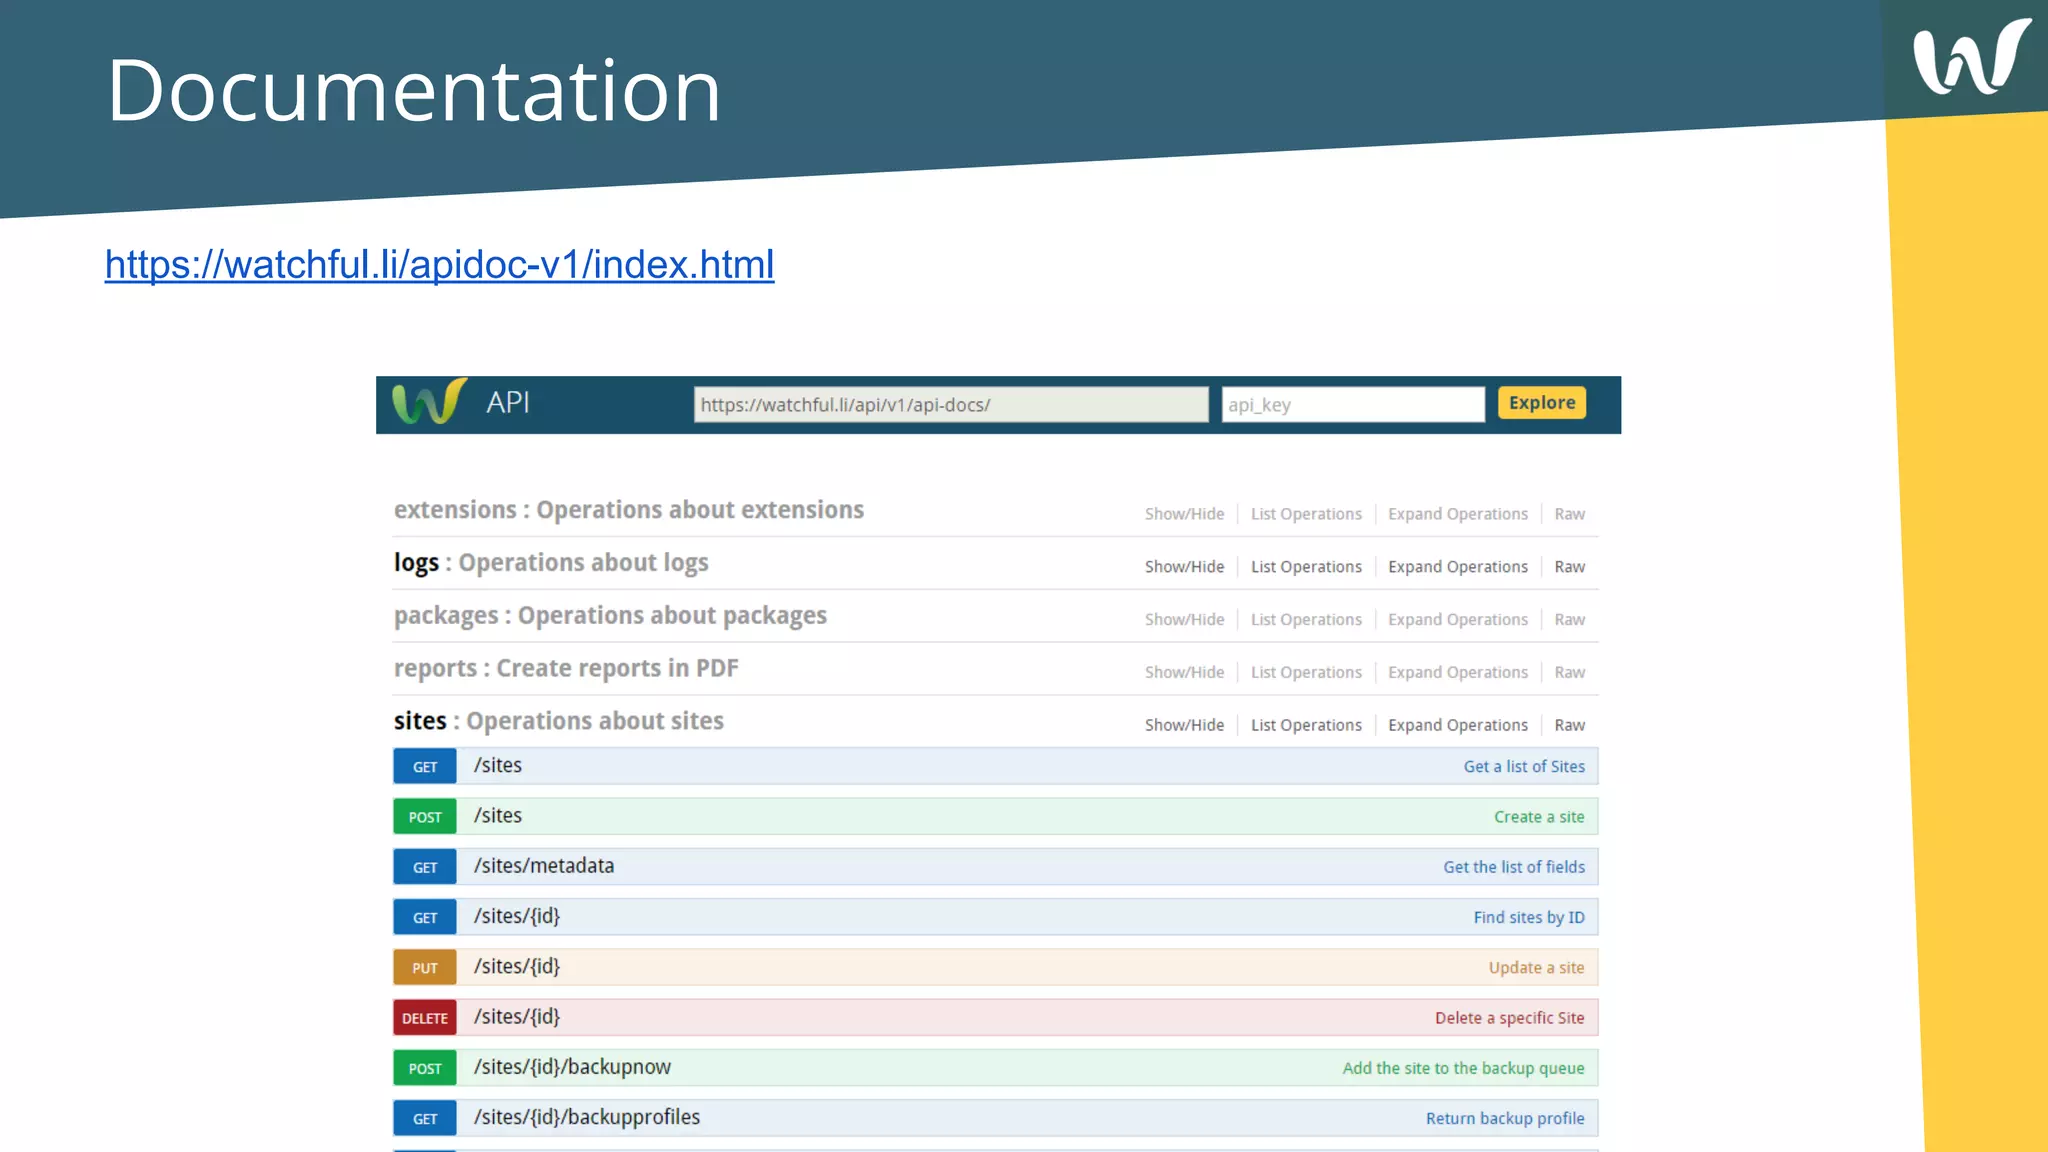Viewport: 2048px width, 1152px height.
Task: Open the /sites/metadata endpoint path
Action: pyautogui.click(x=544, y=866)
